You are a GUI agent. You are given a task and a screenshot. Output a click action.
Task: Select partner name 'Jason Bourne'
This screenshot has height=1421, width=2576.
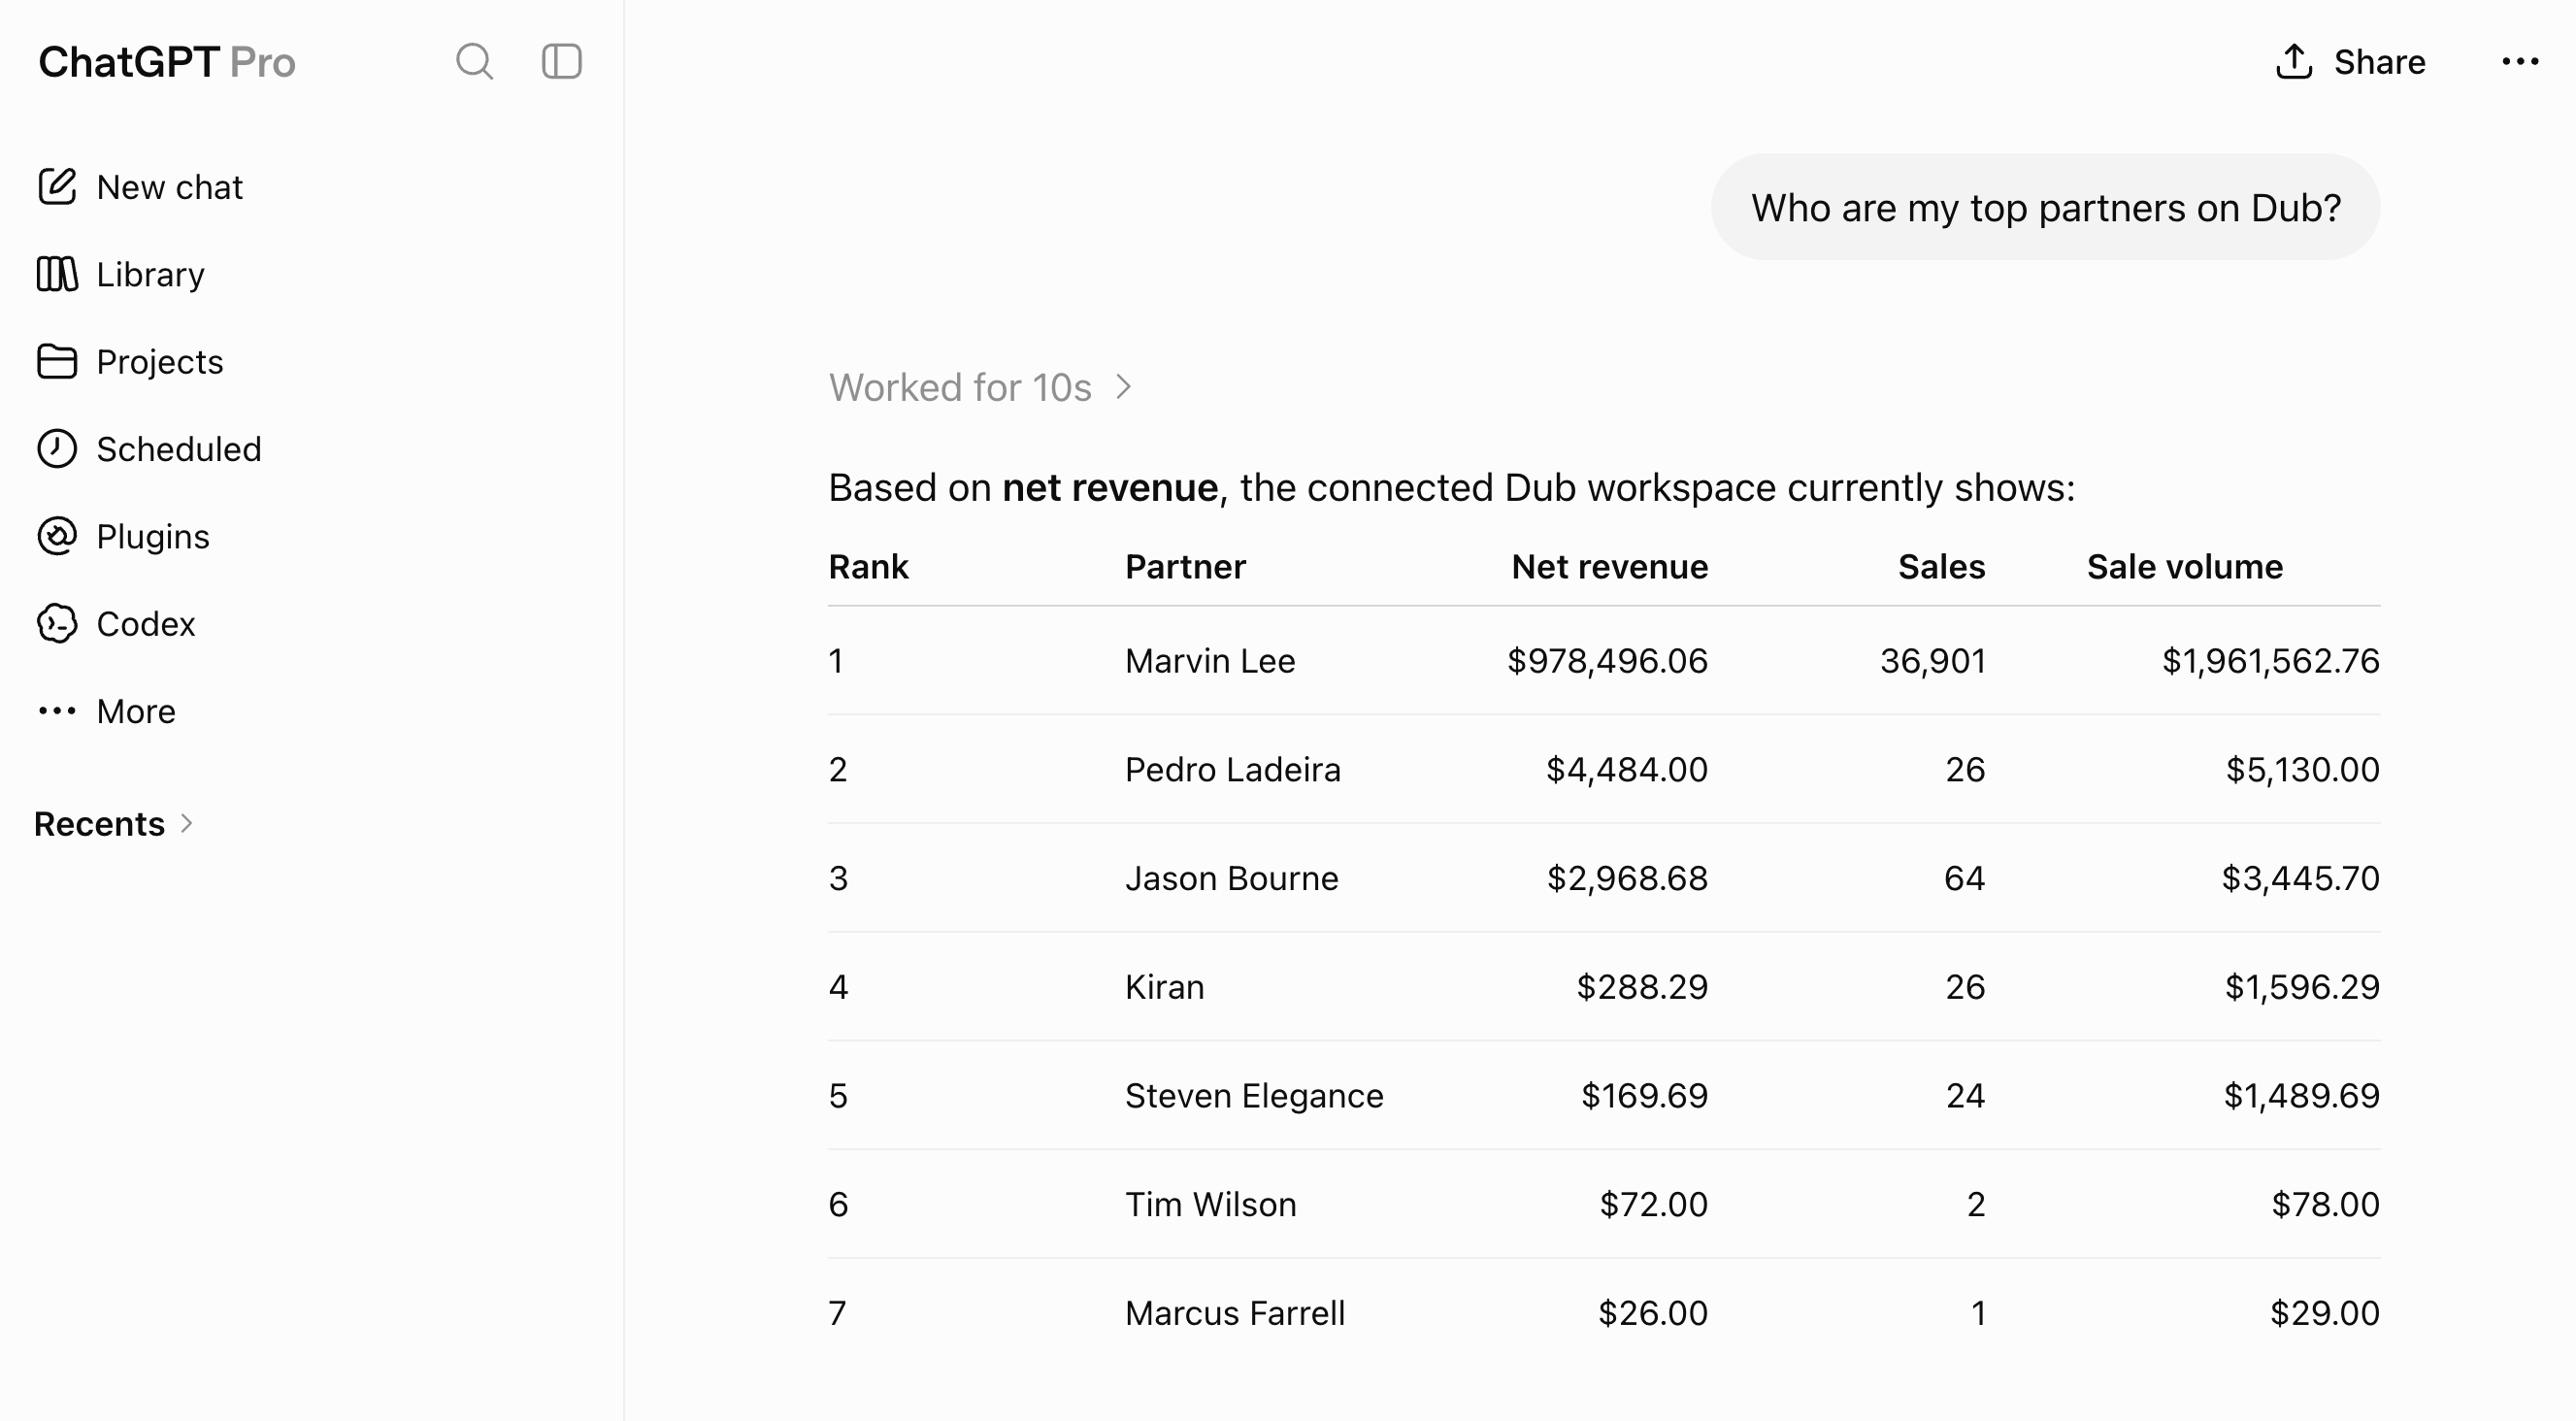pyautogui.click(x=1231, y=879)
